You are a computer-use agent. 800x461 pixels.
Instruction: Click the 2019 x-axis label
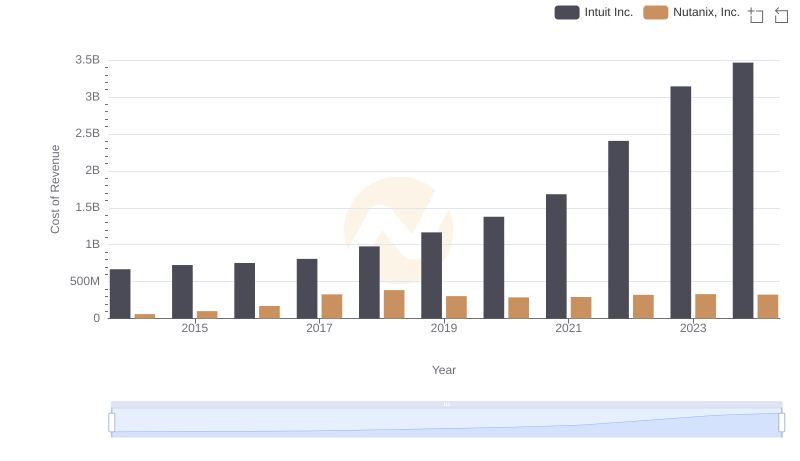[x=444, y=328]
